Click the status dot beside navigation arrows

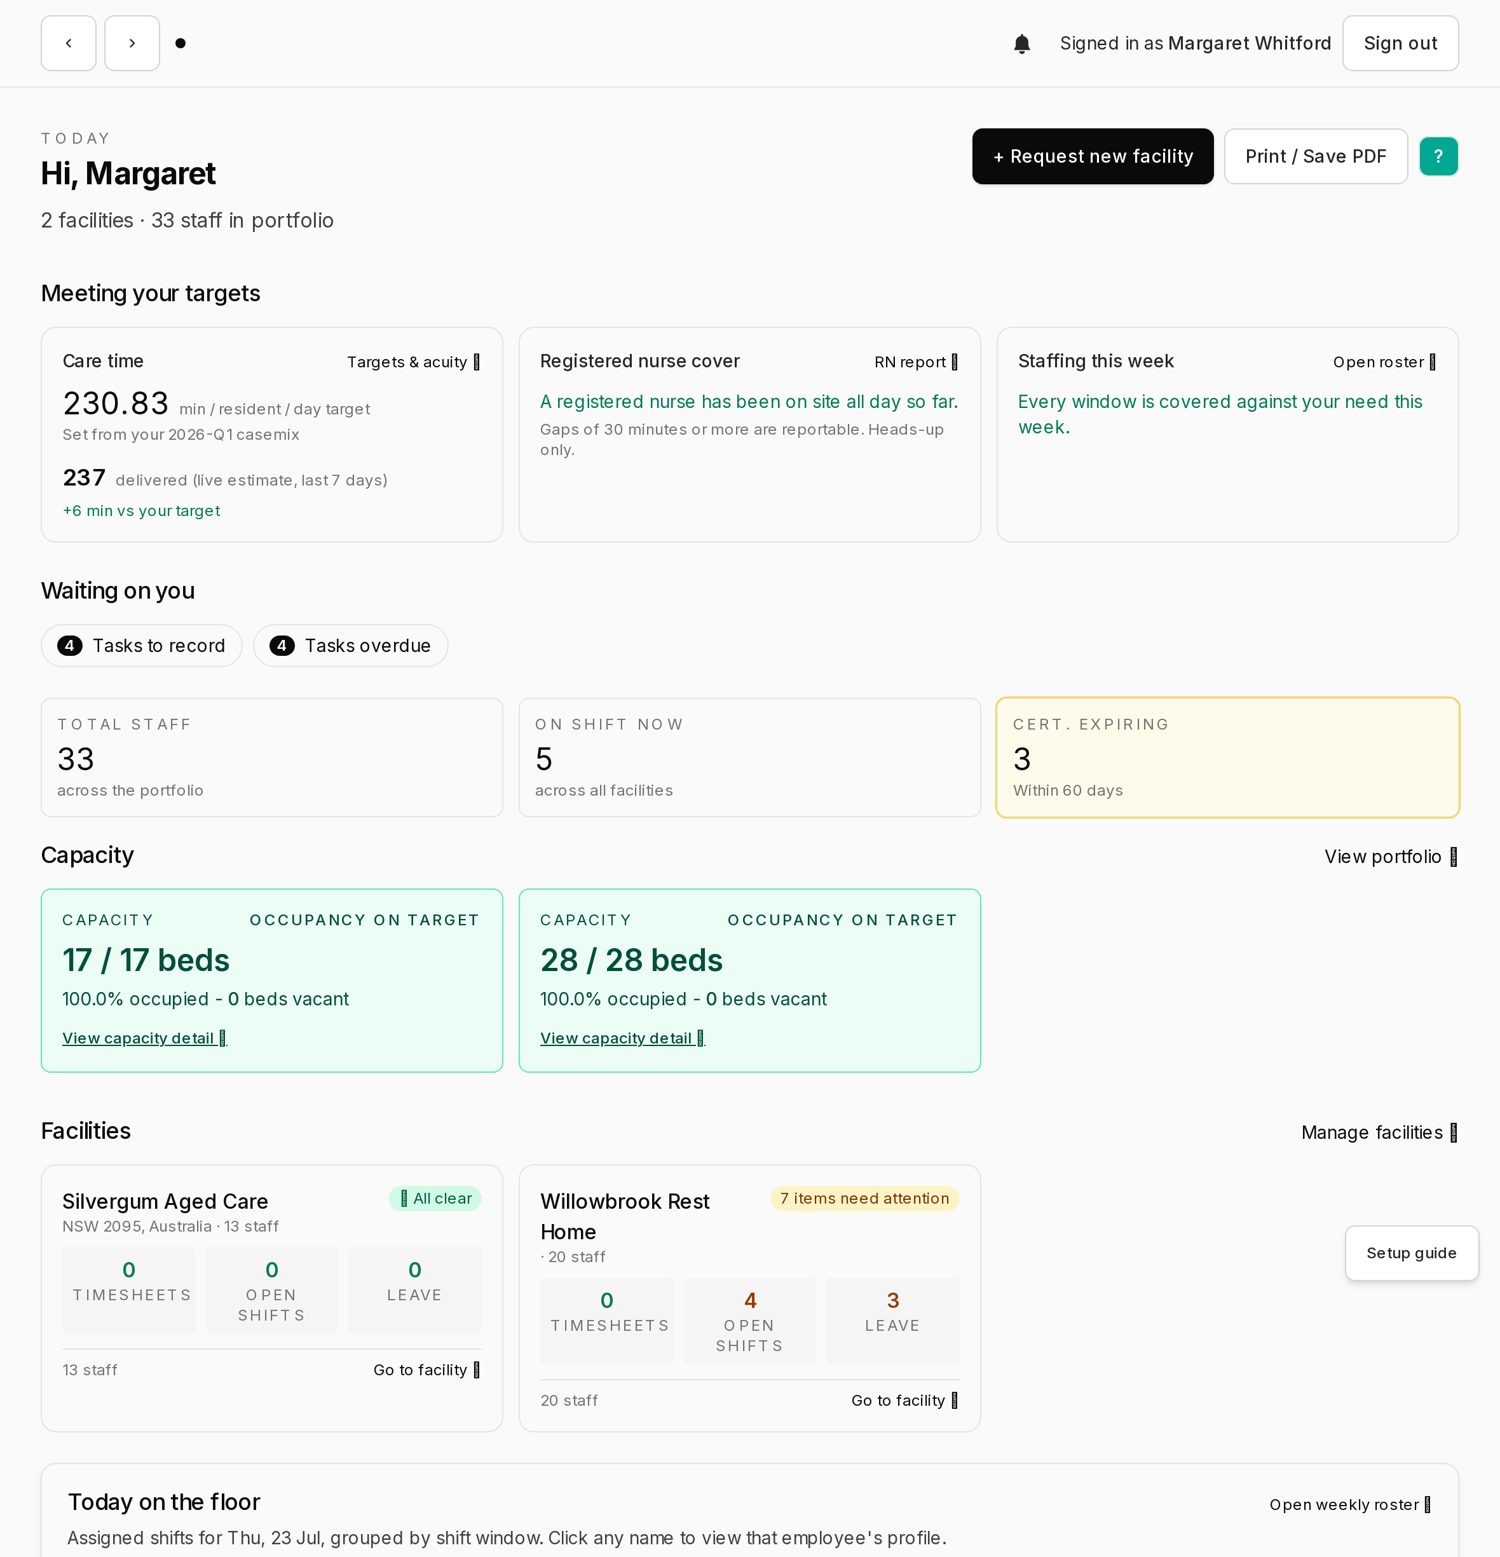180,43
